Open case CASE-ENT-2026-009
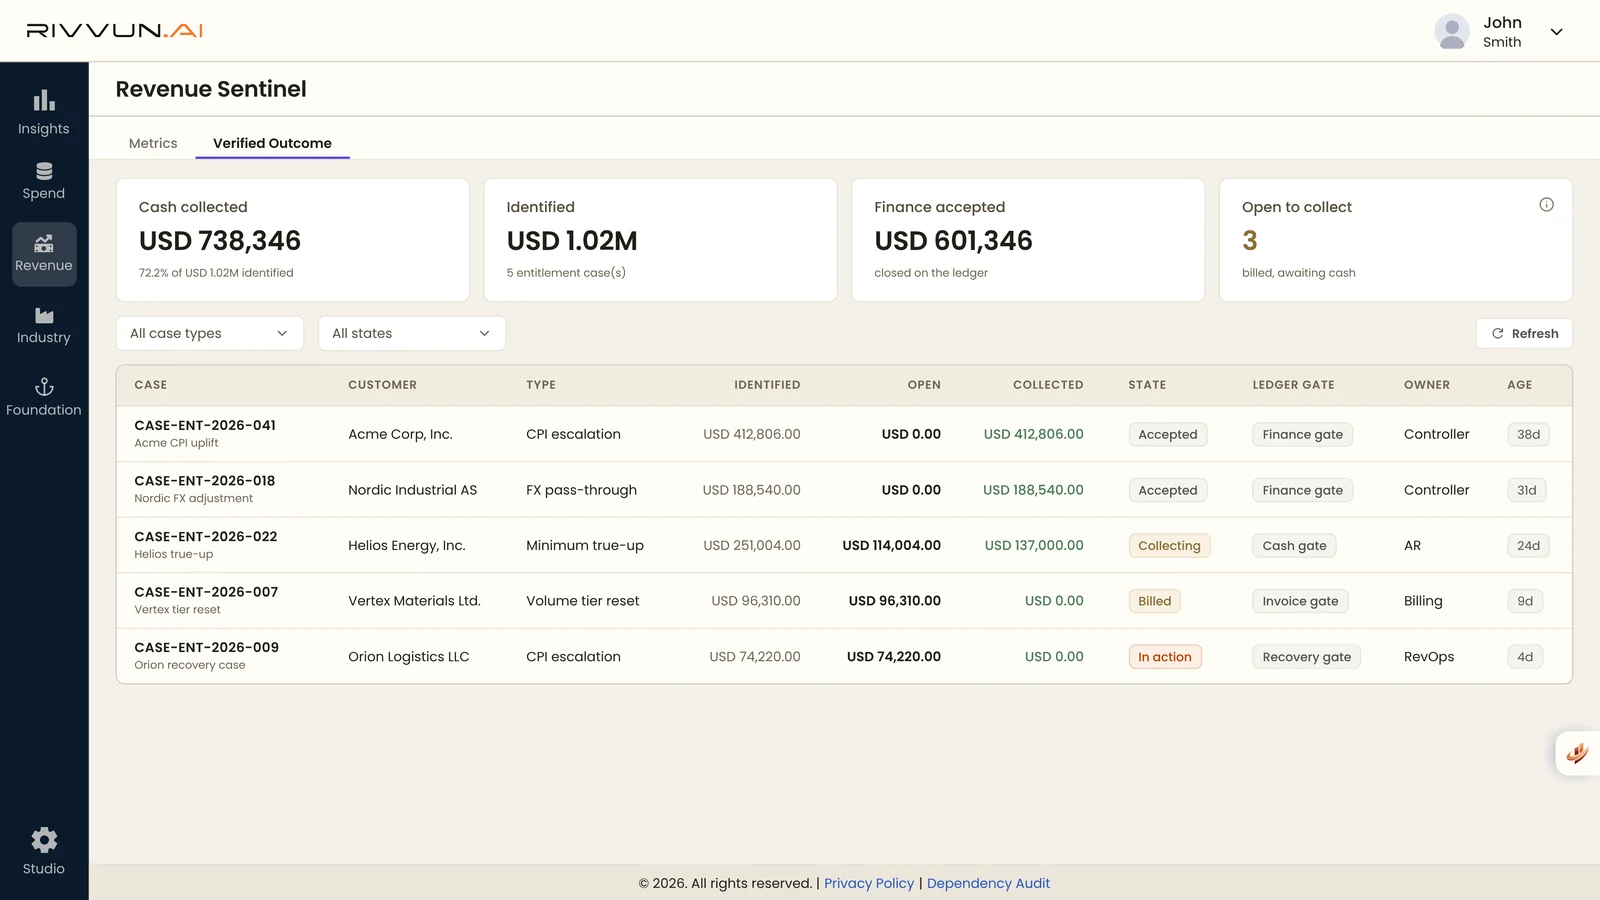Screen dimensions: 1600x900 pyautogui.click(x=207, y=648)
